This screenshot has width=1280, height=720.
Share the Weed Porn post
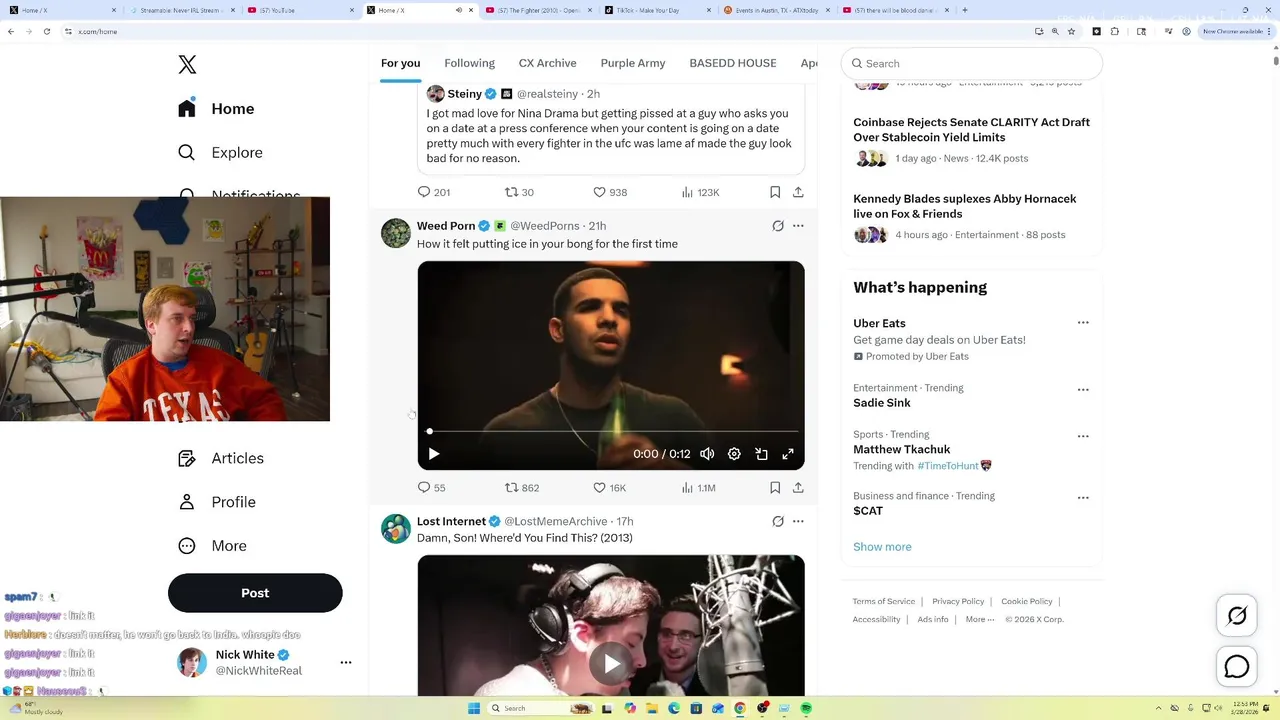point(798,488)
